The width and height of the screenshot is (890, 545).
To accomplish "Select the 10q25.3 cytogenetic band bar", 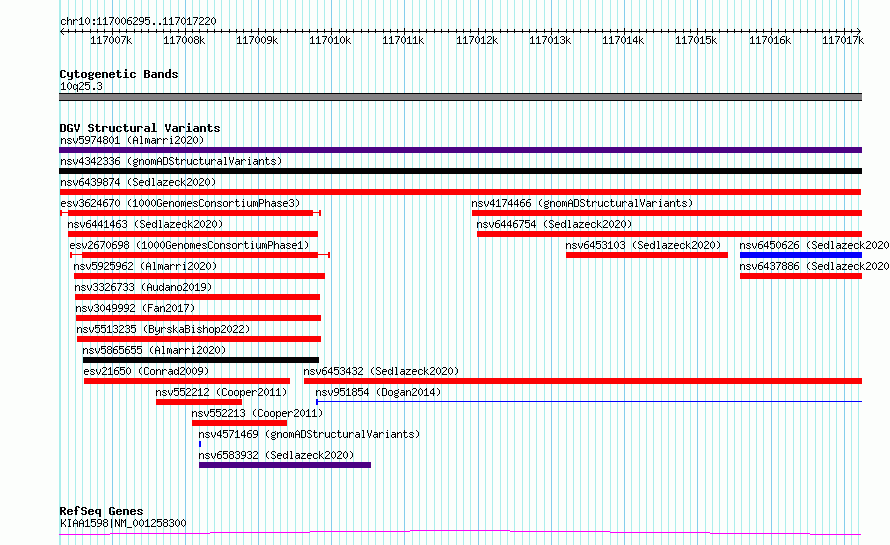I will tap(460, 97).
